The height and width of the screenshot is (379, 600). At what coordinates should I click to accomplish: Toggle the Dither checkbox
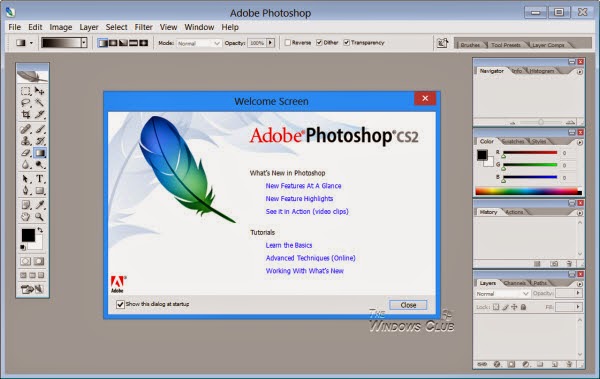[x=319, y=42]
